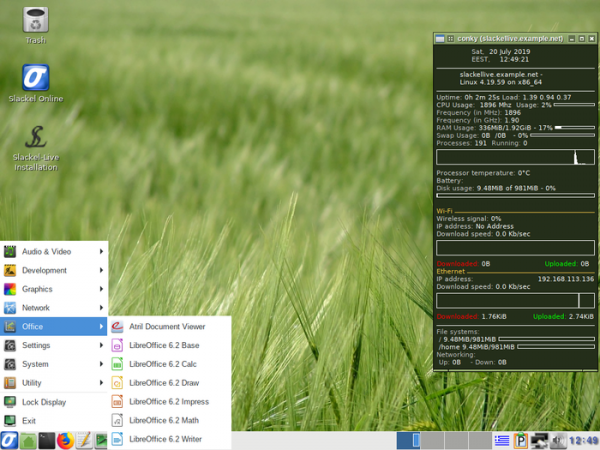The width and height of the screenshot is (600, 450).
Task: Switch to the second workspace in pager
Action: coord(430,440)
